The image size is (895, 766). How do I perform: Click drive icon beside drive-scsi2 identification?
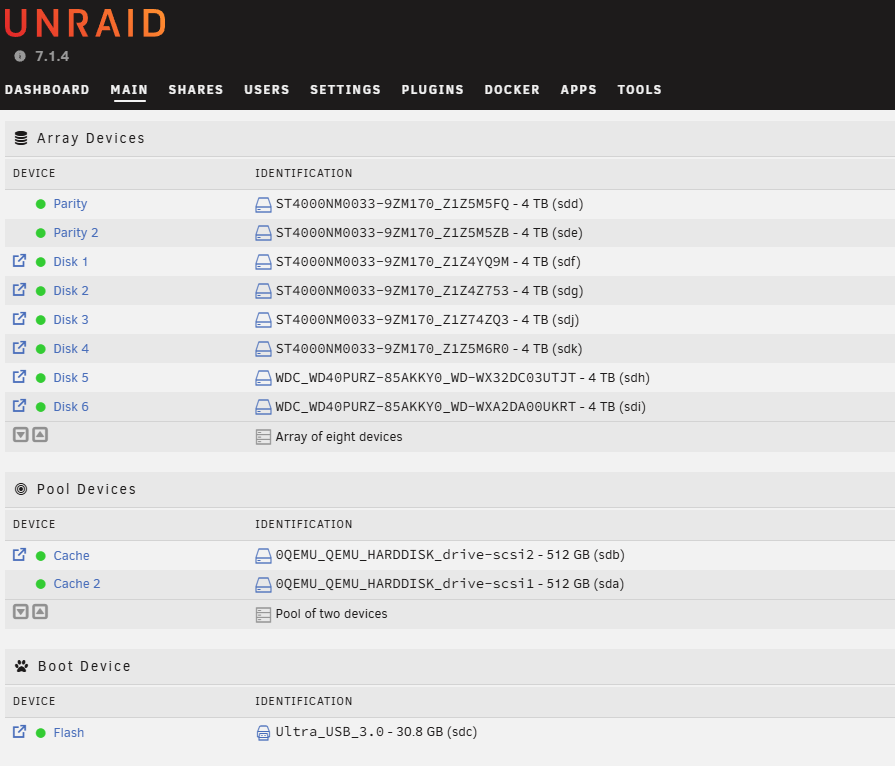tap(263, 556)
